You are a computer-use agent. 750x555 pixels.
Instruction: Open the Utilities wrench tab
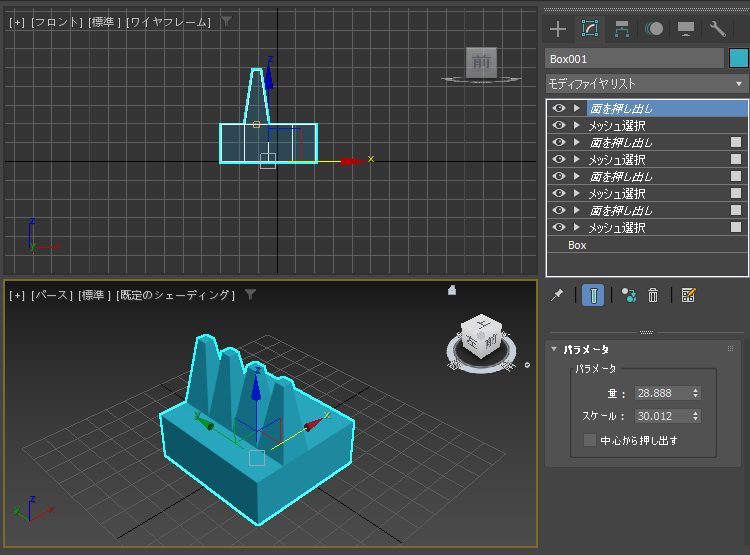click(x=717, y=29)
